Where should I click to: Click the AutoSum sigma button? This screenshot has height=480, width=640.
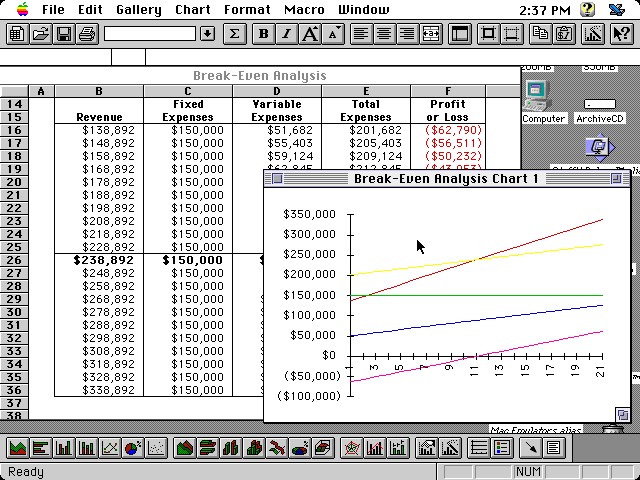[x=234, y=34]
